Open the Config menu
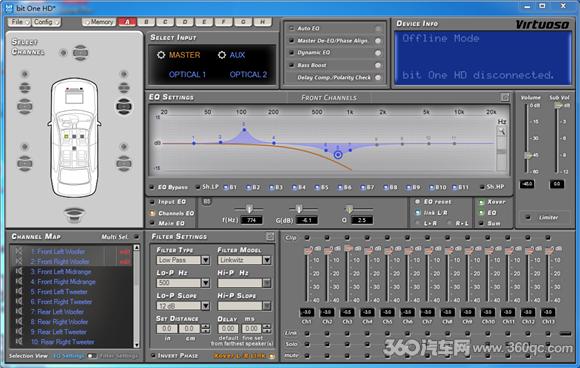This screenshot has height=368, width=580. point(46,22)
